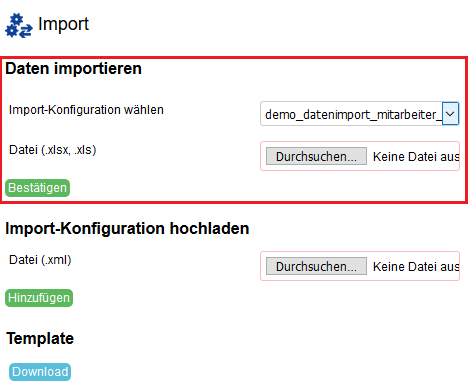Open the Import-Konfiguration wählen dropdown arrow
The height and width of the screenshot is (390, 471).
450,114
